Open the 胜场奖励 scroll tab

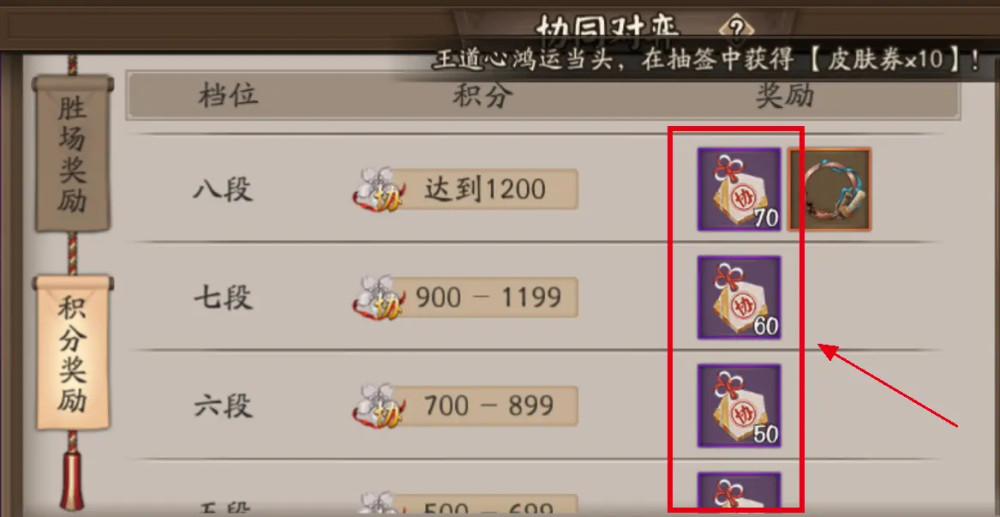(73, 154)
